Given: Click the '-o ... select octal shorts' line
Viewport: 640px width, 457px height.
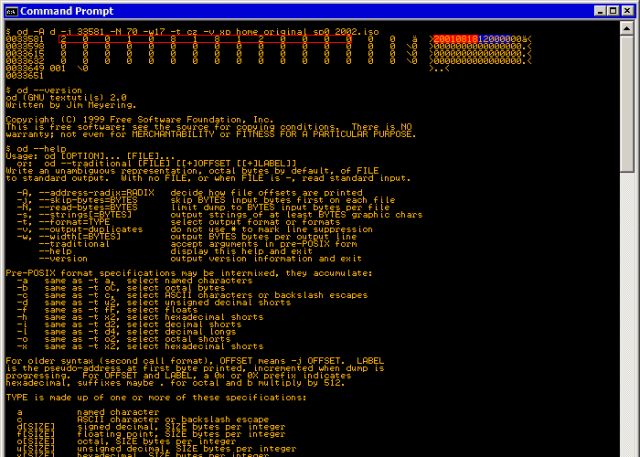Looking at the screenshot, I should point(124,339).
